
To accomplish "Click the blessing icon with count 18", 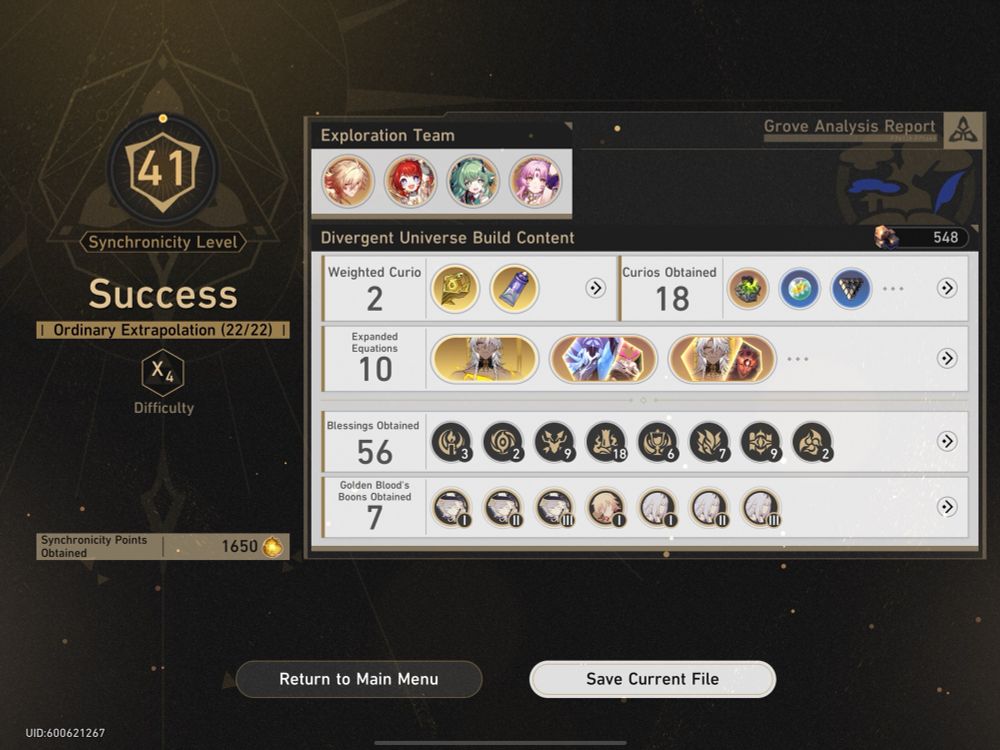I will (x=607, y=441).
